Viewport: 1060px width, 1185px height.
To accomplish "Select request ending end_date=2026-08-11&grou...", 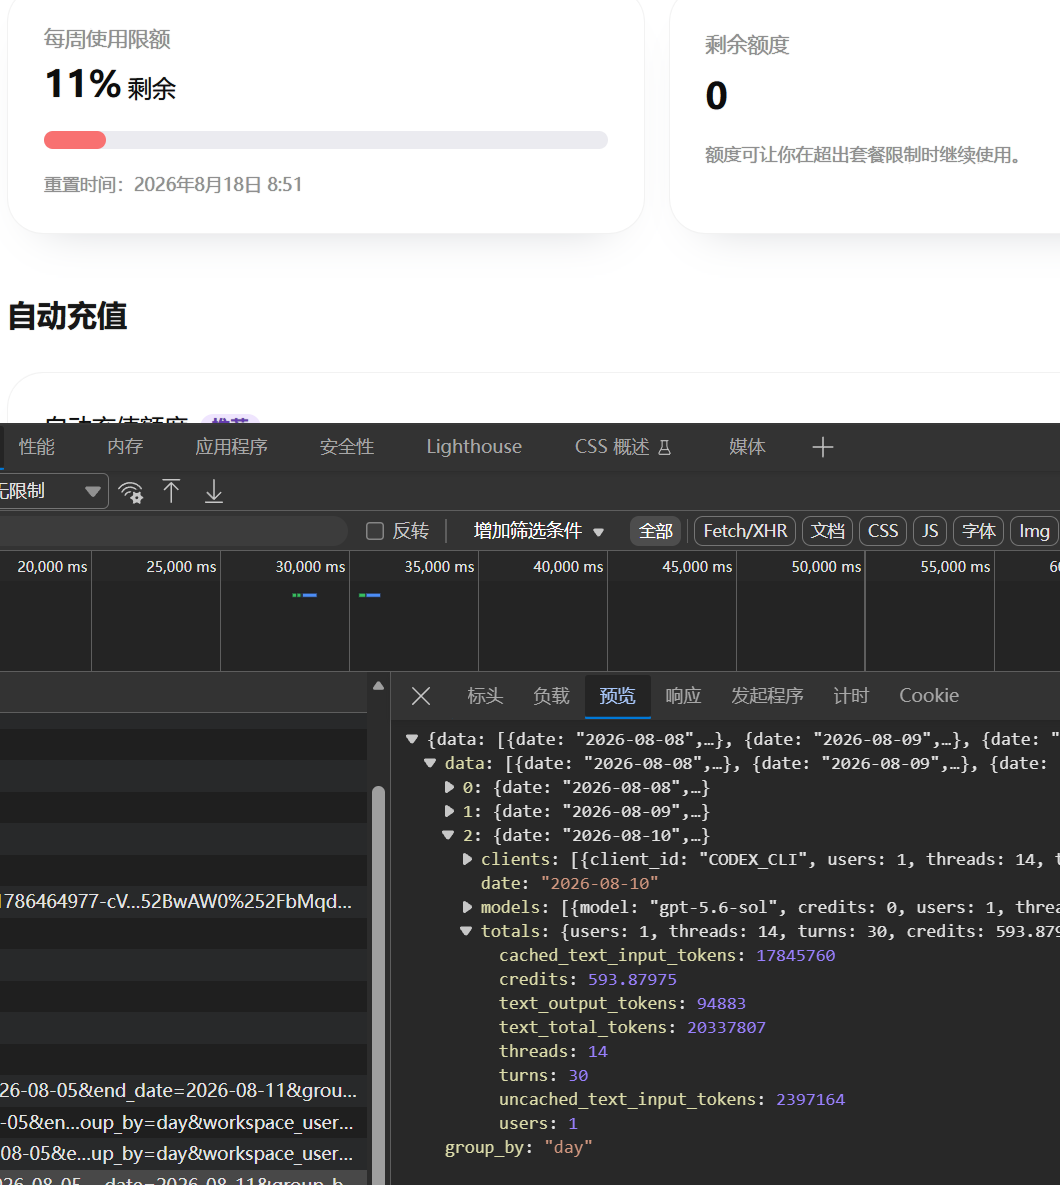I will 184,1091.
